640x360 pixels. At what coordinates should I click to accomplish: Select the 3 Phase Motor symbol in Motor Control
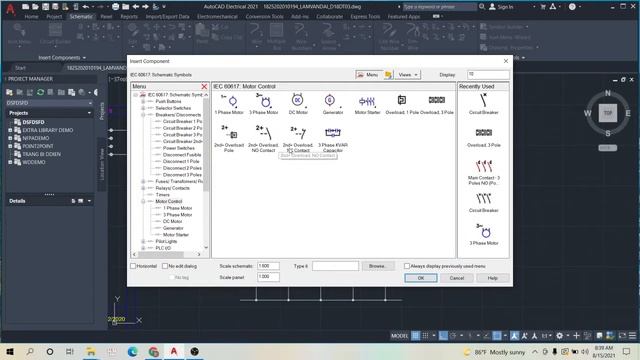264,104
